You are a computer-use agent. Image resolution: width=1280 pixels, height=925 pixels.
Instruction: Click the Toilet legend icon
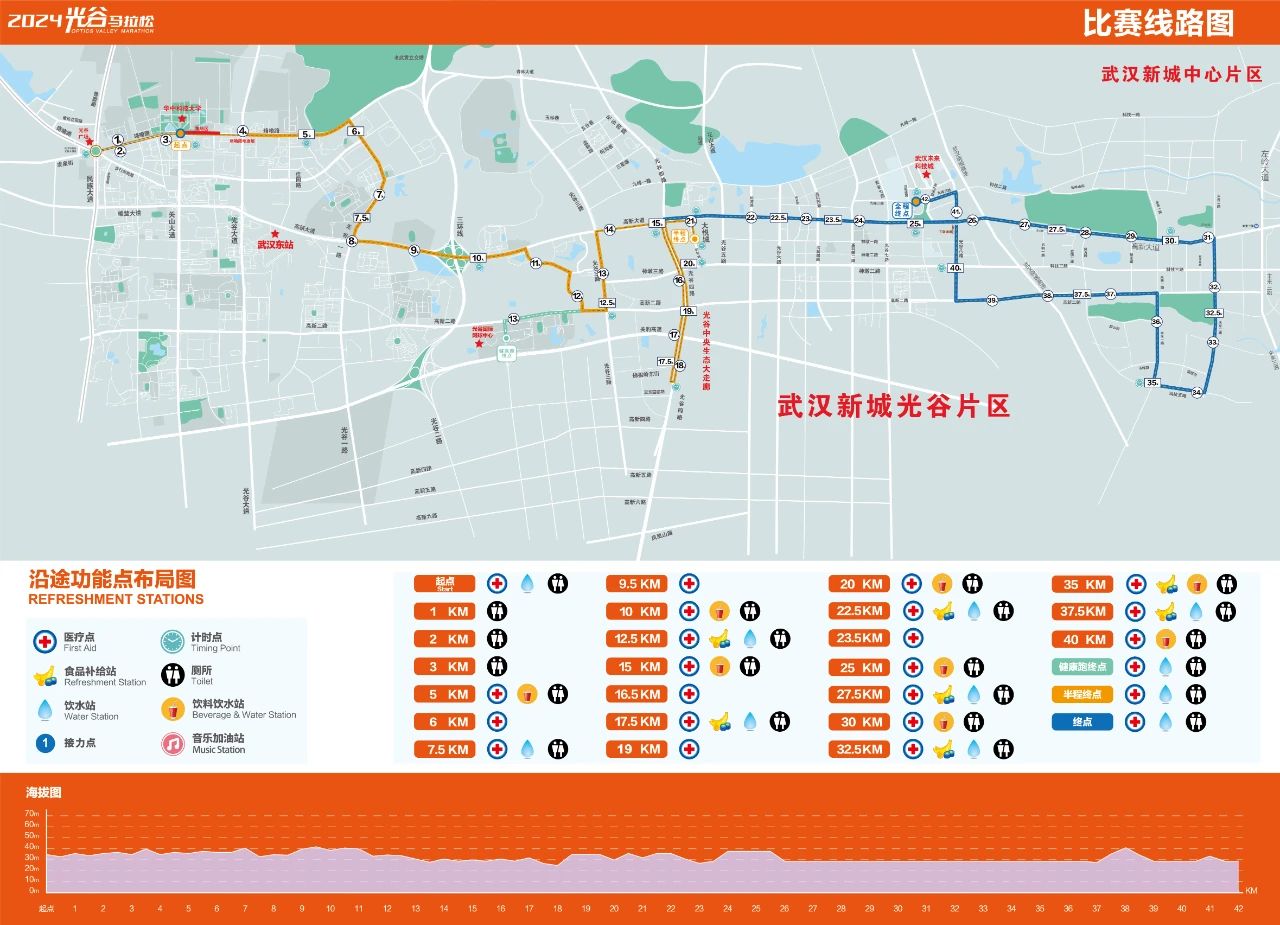click(173, 676)
